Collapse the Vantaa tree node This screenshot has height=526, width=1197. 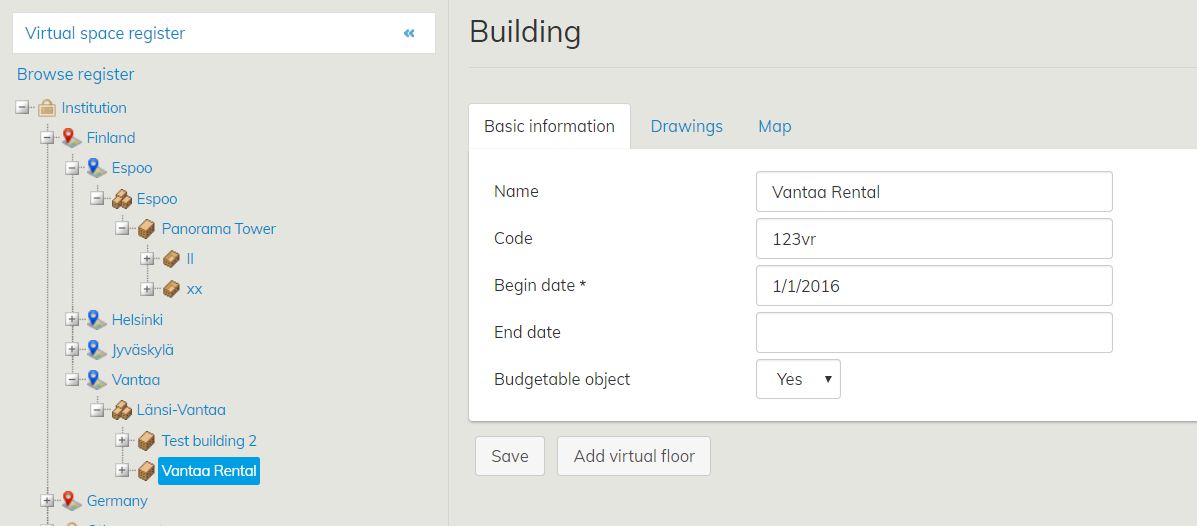point(72,380)
